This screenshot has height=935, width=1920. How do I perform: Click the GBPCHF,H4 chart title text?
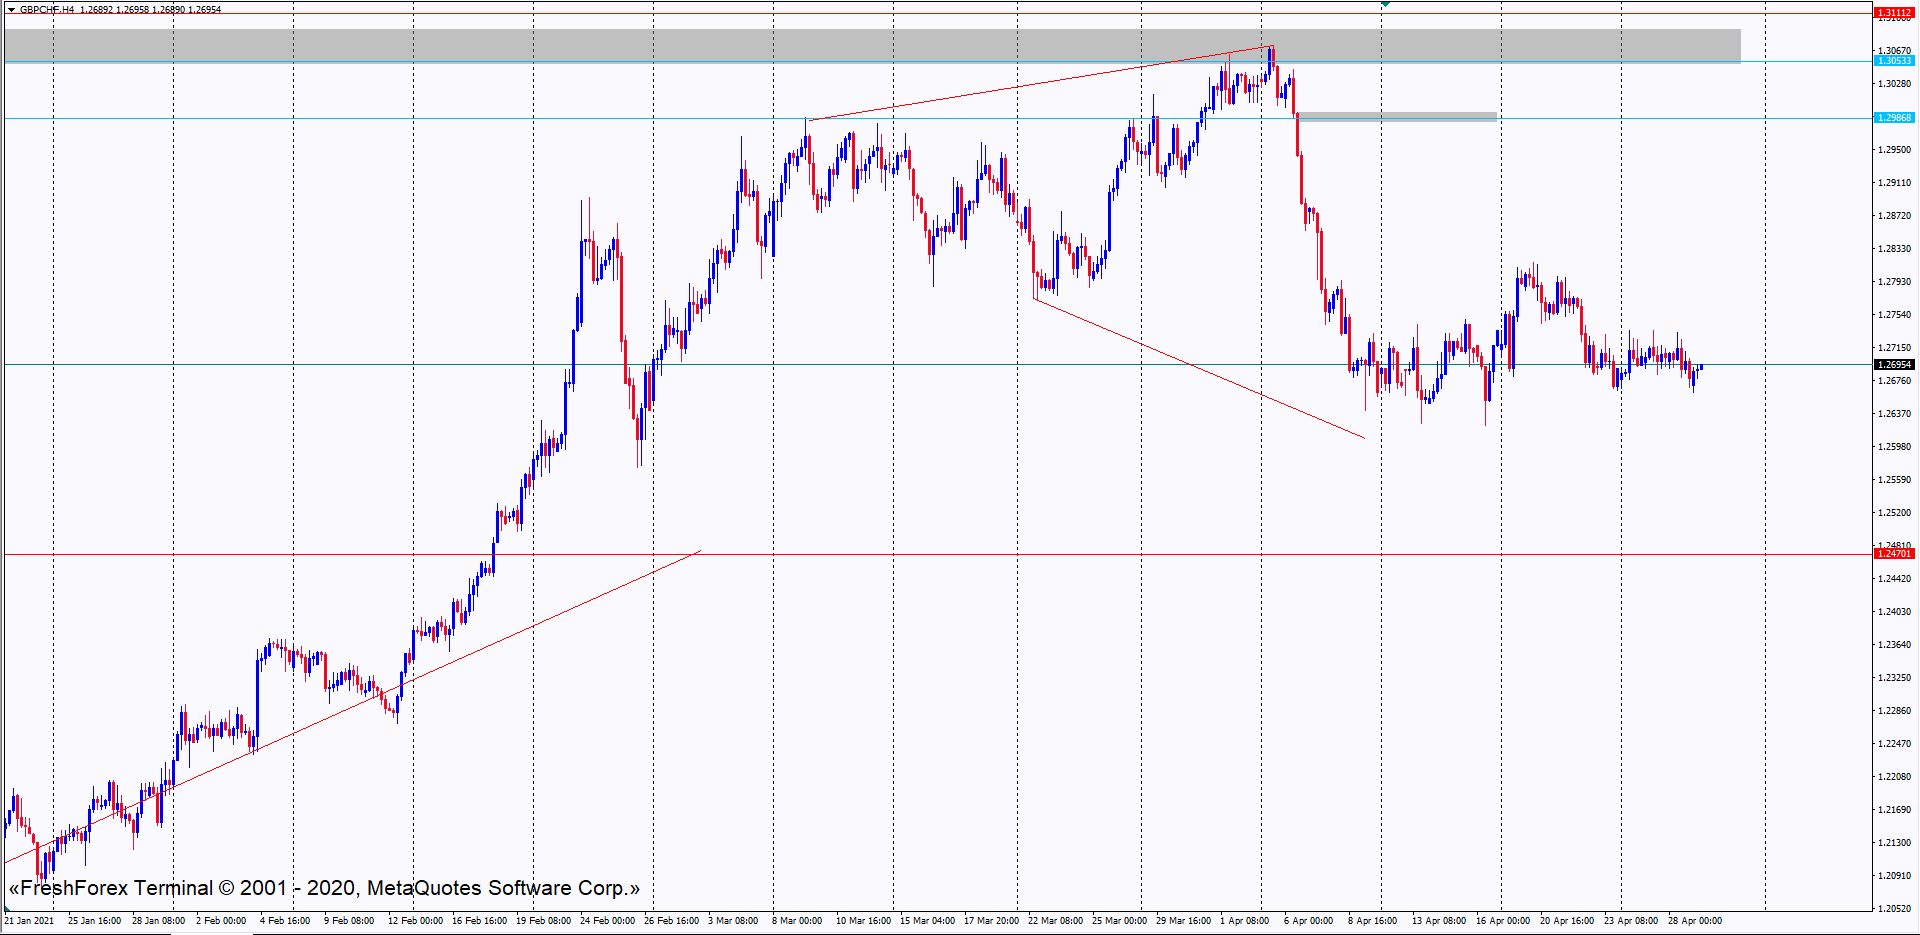coord(47,10)
